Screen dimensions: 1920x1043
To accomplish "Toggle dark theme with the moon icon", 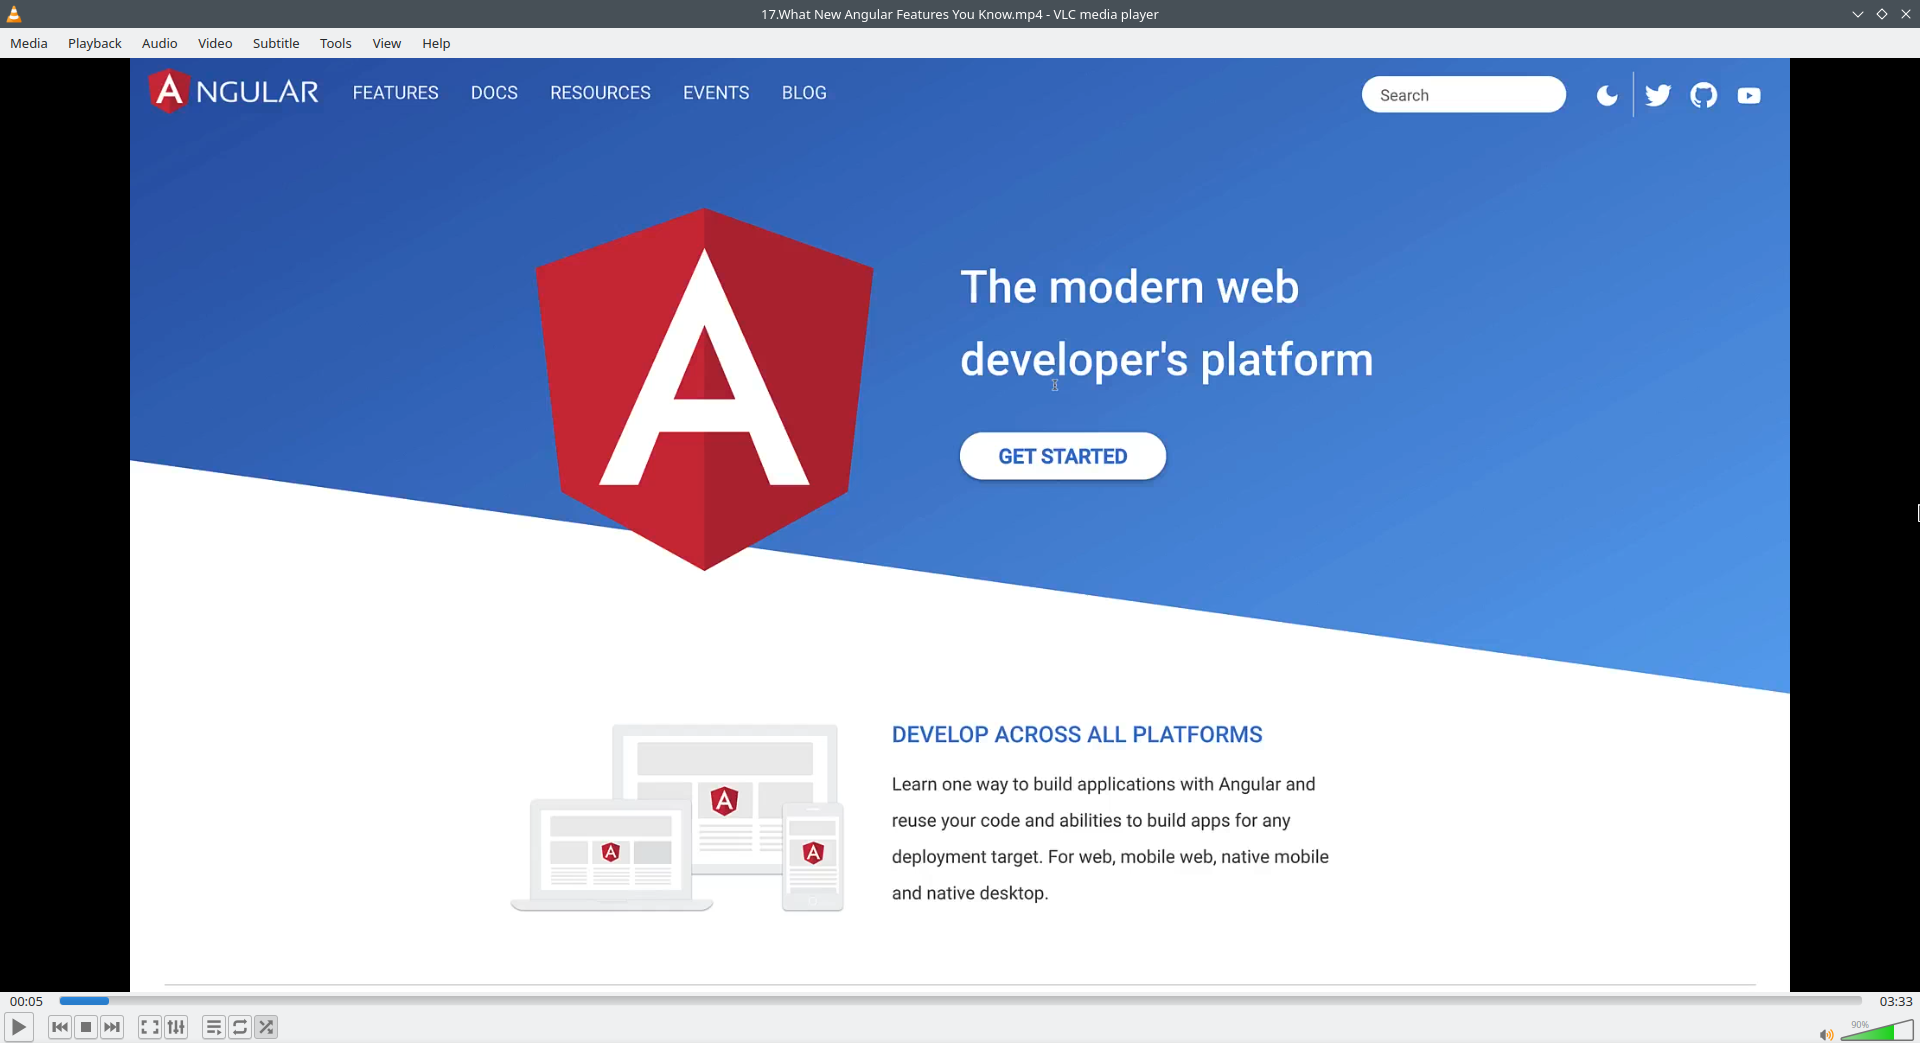I will 1607,95.
